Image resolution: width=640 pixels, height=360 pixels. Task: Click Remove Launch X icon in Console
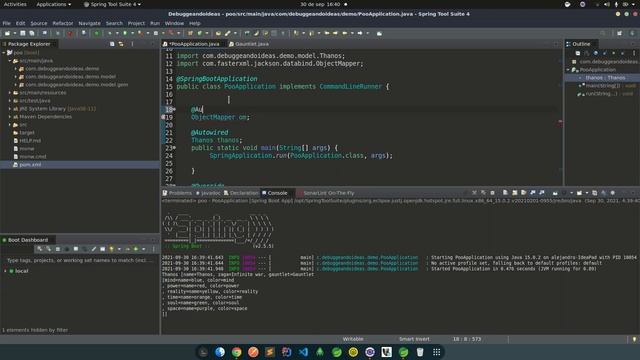[x=474, y=193]
